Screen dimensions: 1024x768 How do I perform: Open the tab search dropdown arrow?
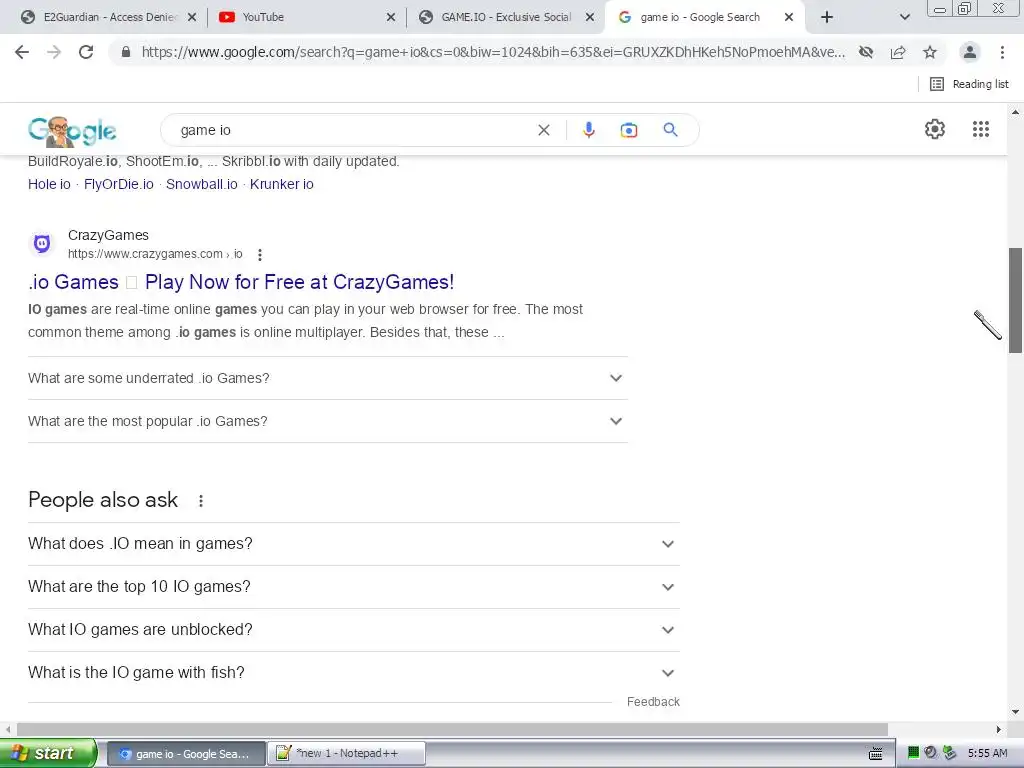click(904, 18)
